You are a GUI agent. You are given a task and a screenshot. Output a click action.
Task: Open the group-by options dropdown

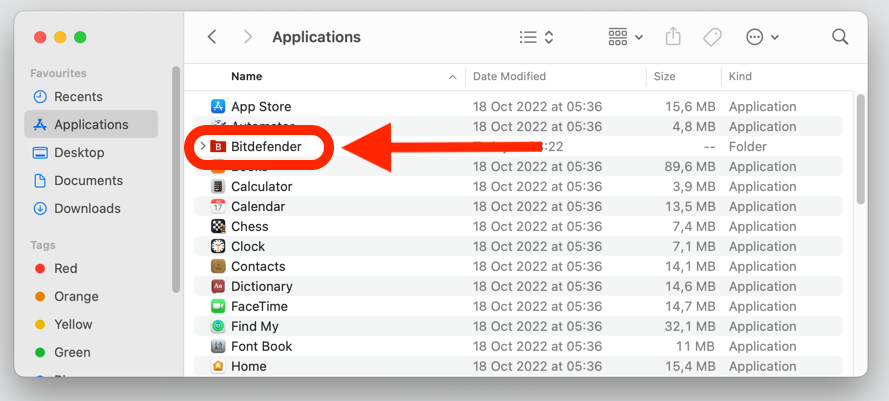(x=625, y=37)
